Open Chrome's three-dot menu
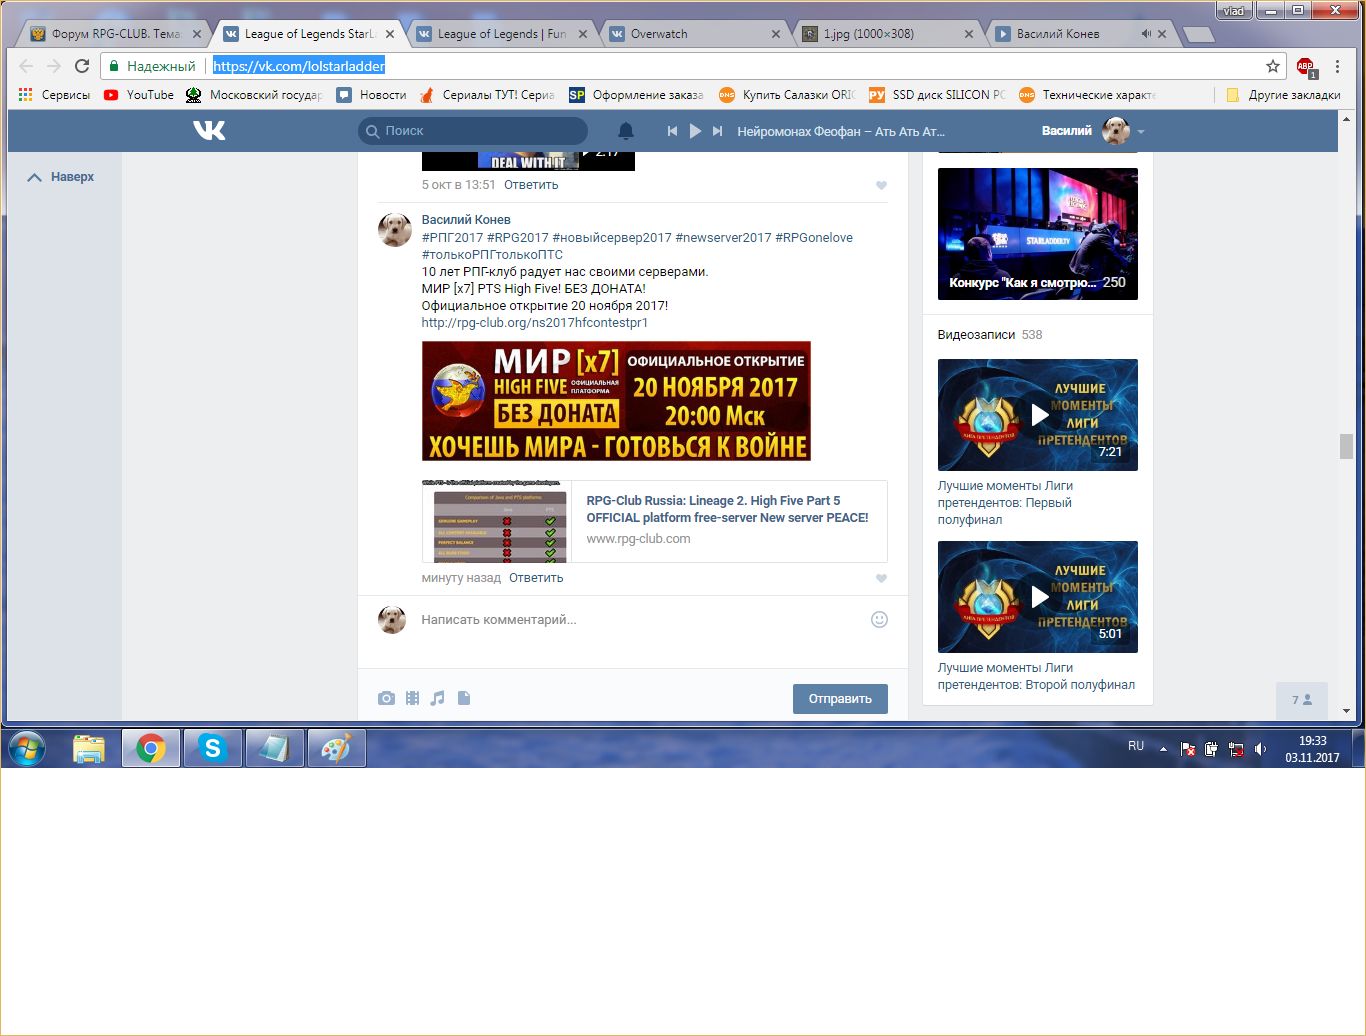This screenshot has width=1366, height=1036. click(1338, 66)
